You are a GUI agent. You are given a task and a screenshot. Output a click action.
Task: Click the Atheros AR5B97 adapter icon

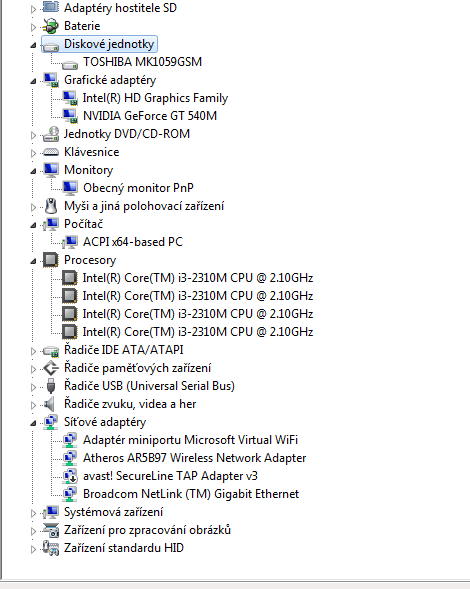70,458
